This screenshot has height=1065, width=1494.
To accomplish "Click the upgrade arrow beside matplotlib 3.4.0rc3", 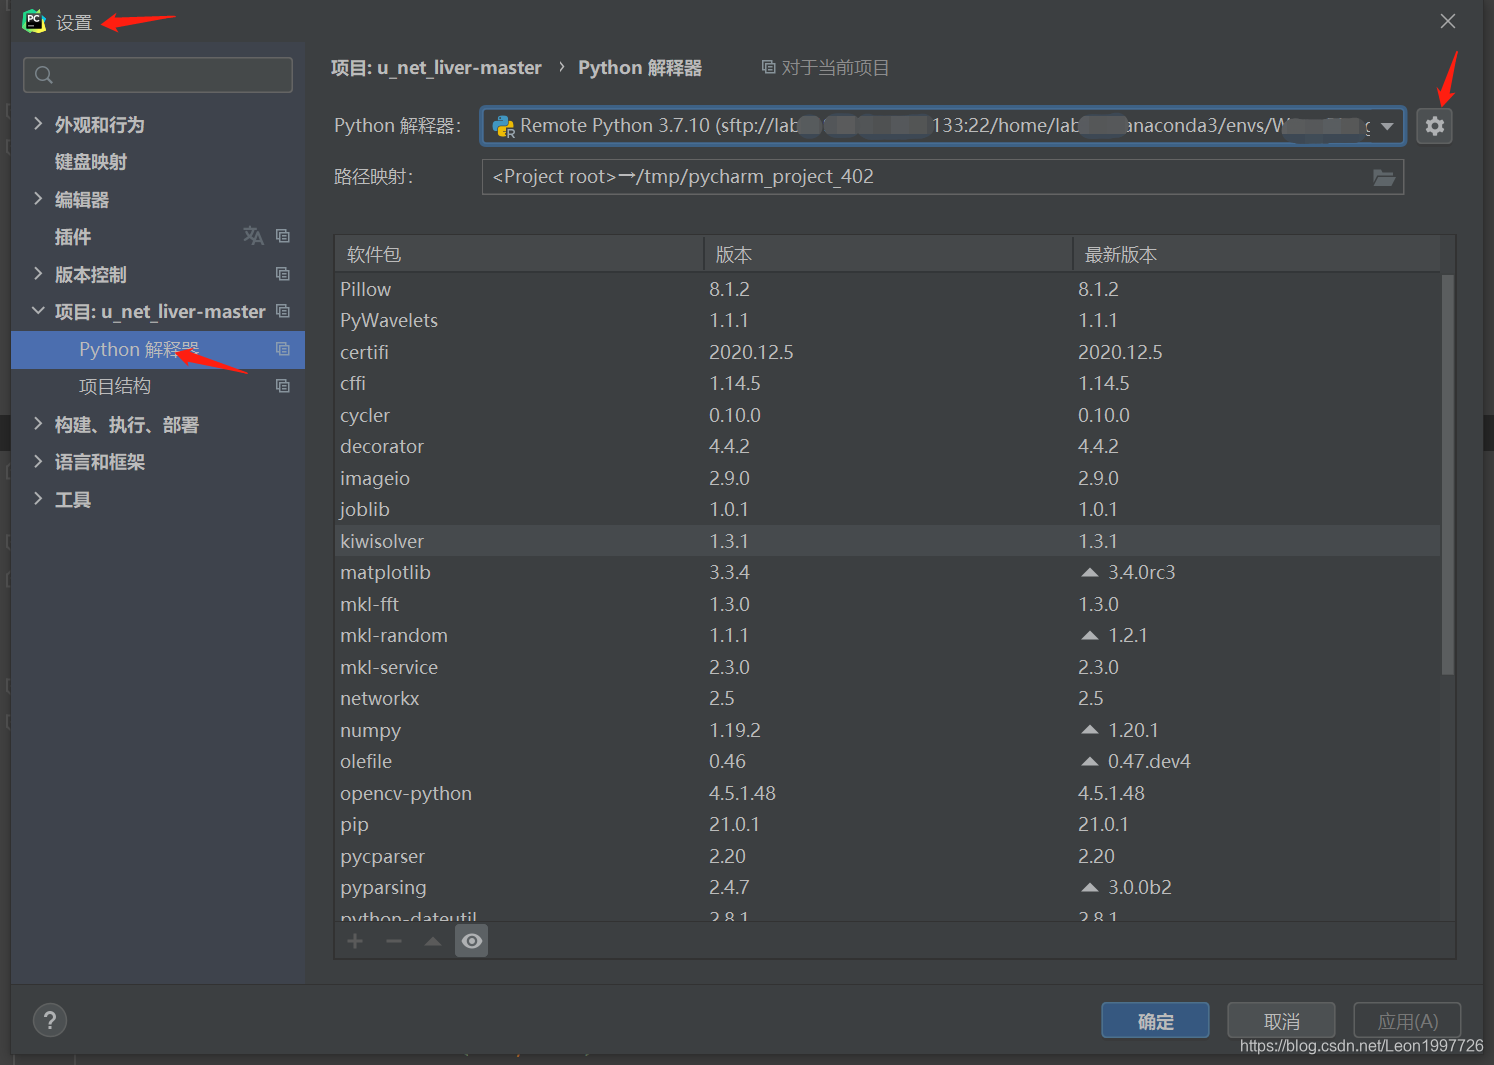I will point(1090,572).
